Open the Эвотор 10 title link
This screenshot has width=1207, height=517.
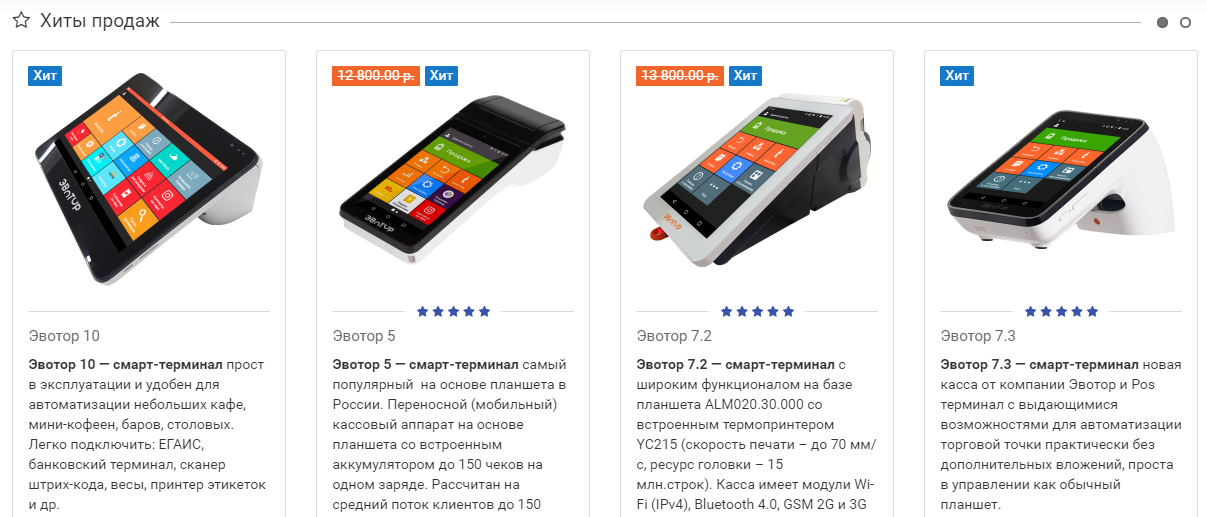click(x=64, y=336)
